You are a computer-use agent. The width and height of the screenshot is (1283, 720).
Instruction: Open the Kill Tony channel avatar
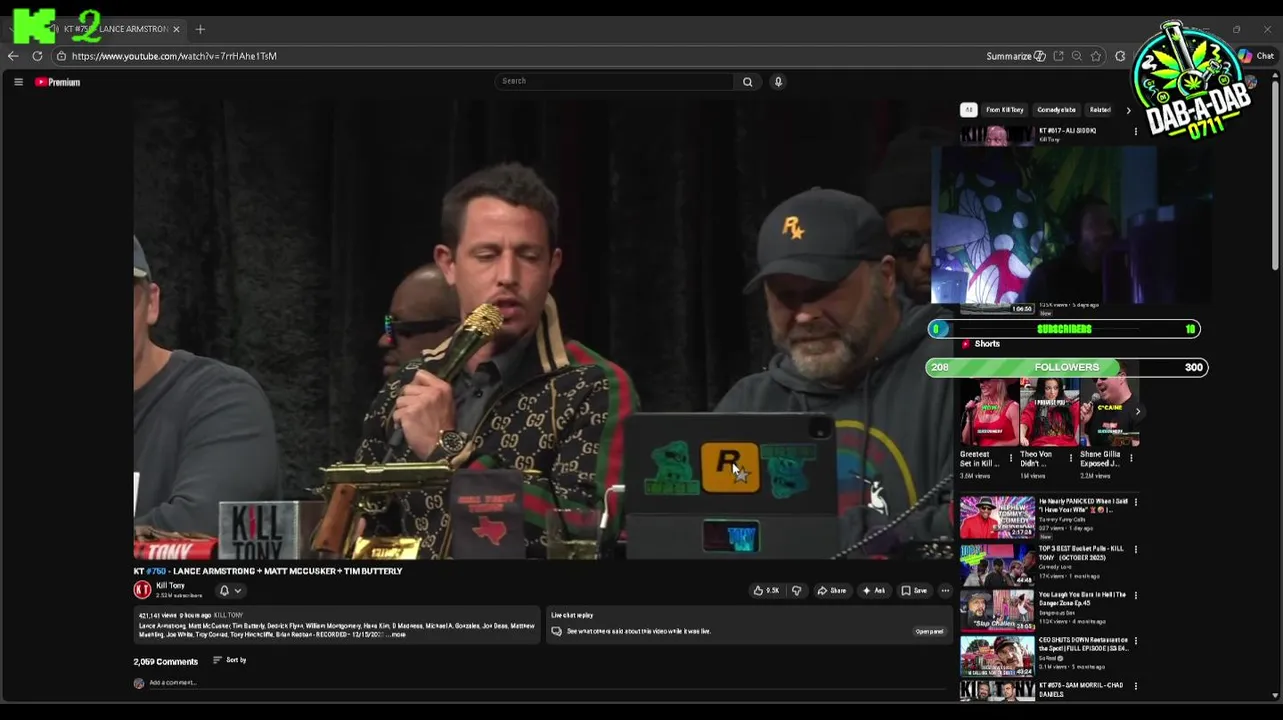(142, 590)
